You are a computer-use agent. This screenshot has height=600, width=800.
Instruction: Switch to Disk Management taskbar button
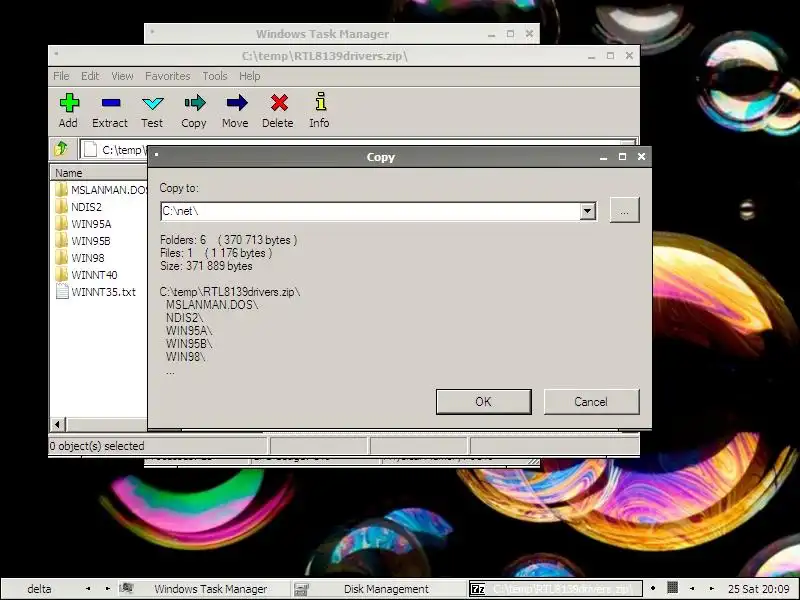(379, 589)
